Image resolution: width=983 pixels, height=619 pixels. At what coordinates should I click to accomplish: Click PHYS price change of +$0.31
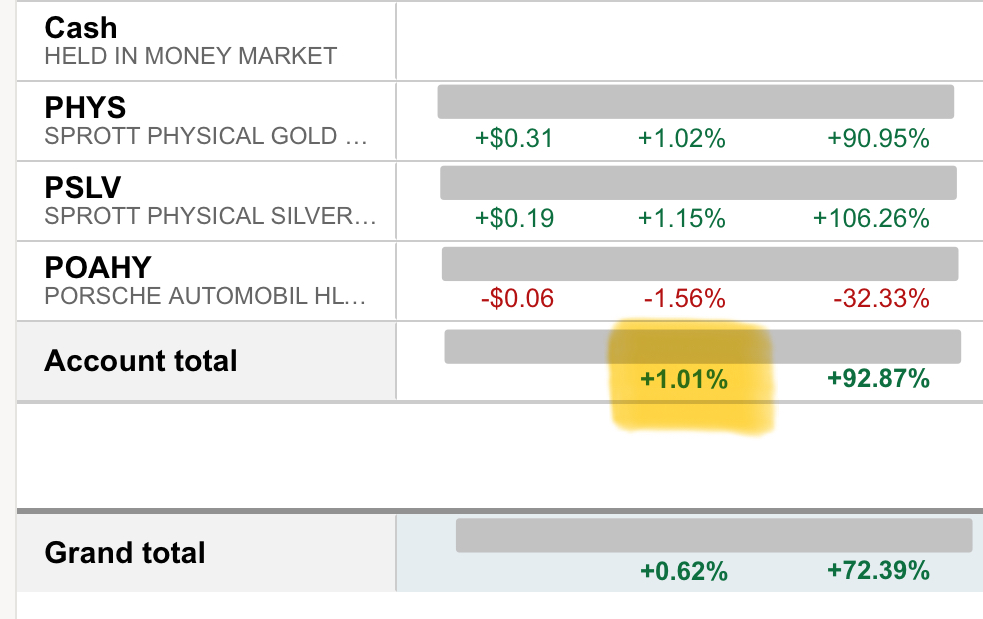coord(514,138)
